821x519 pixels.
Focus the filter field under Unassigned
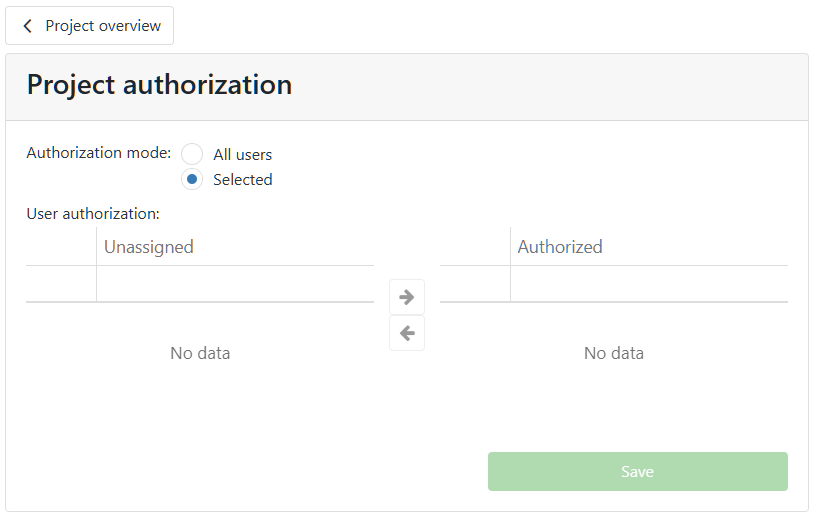click(234, 284)
